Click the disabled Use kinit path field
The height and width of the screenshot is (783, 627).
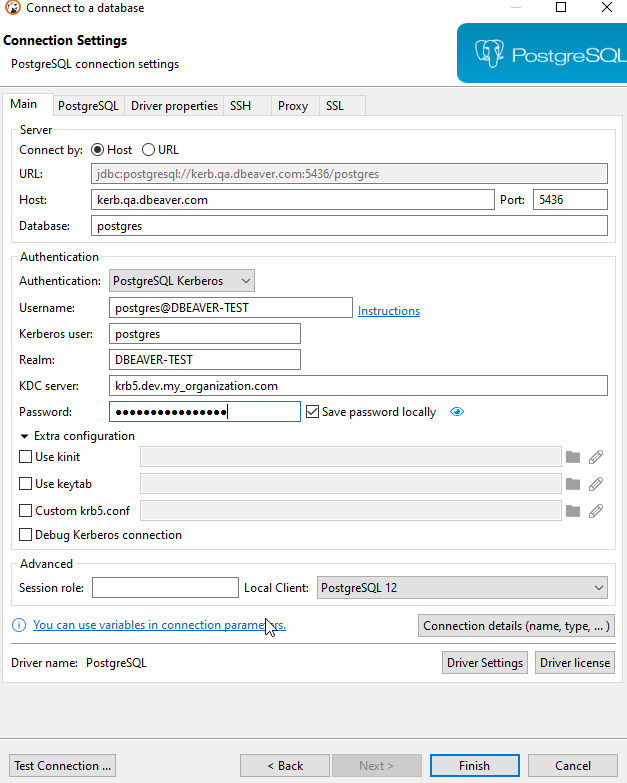point(351,456)
